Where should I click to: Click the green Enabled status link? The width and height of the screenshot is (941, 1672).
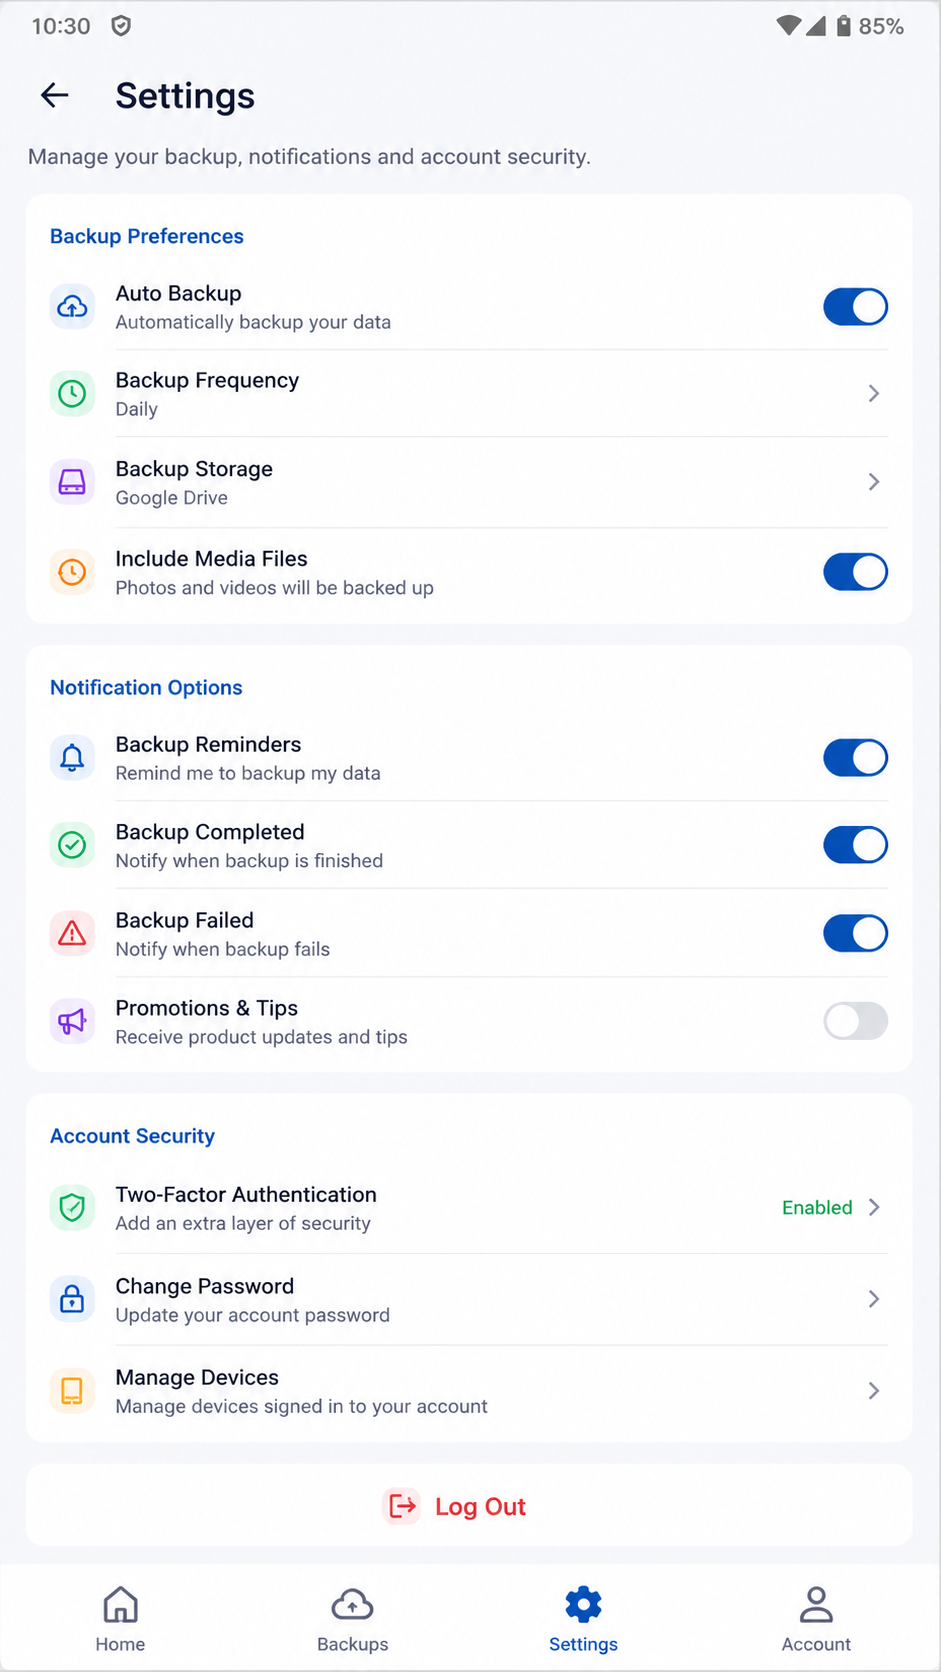(x=817, y=1208)
